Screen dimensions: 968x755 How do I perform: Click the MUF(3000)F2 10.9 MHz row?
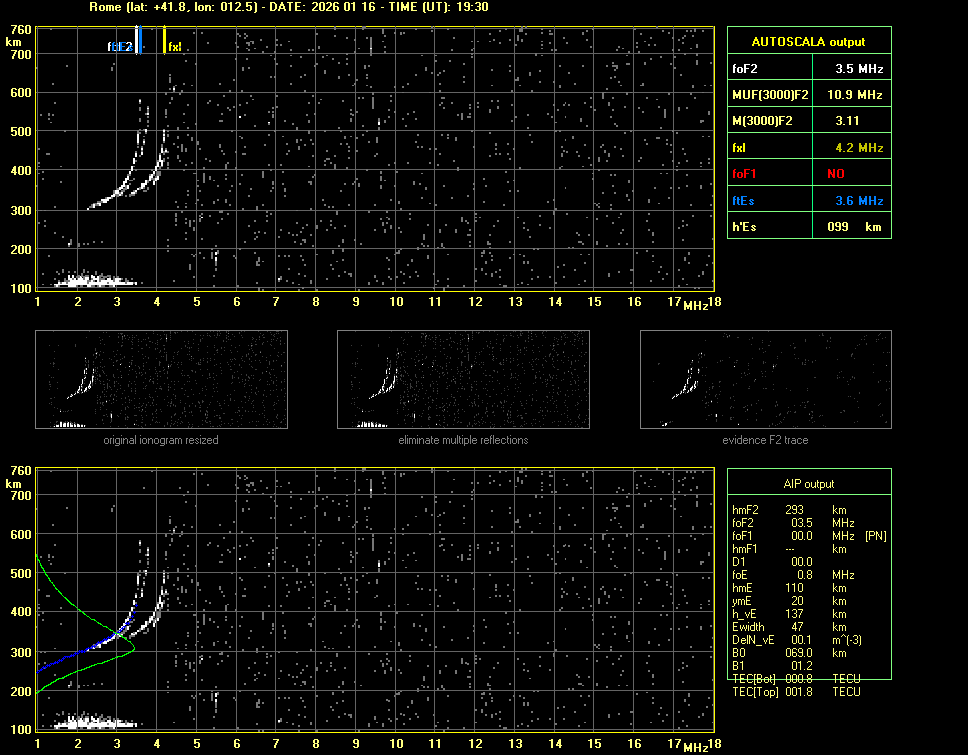pos(808,95)
